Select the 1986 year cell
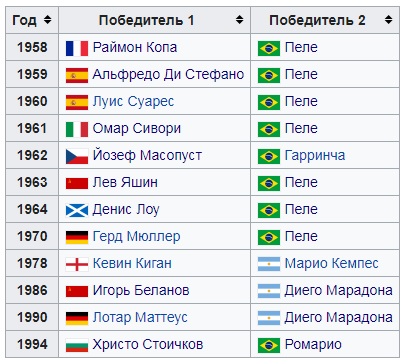406x364 pixels. (32, 290)
